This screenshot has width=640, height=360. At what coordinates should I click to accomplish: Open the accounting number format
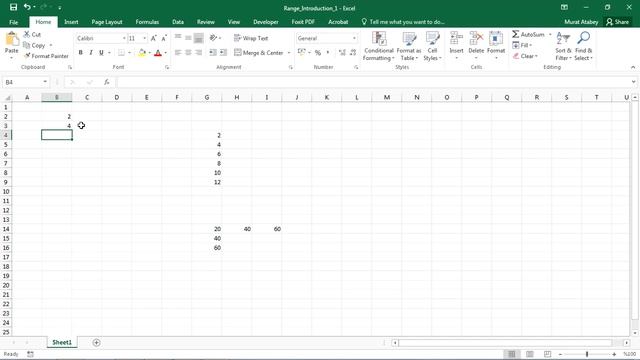click(x=301, y=53)
